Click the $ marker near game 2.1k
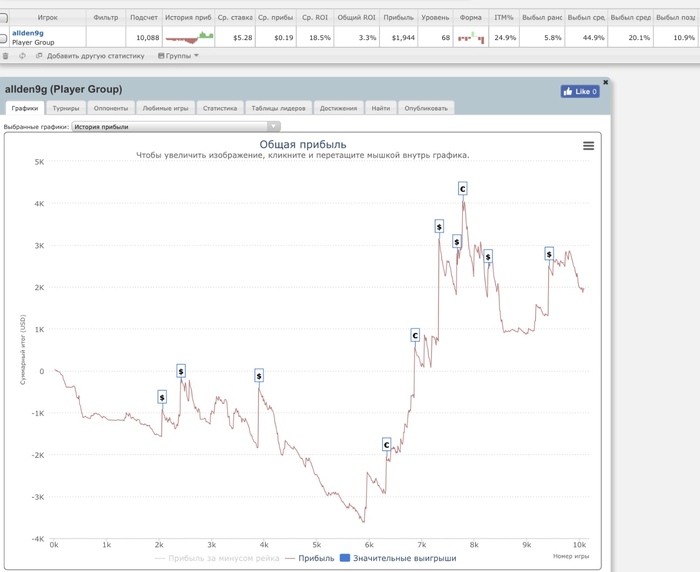This screenshot has height=572, width=700. 162,397
